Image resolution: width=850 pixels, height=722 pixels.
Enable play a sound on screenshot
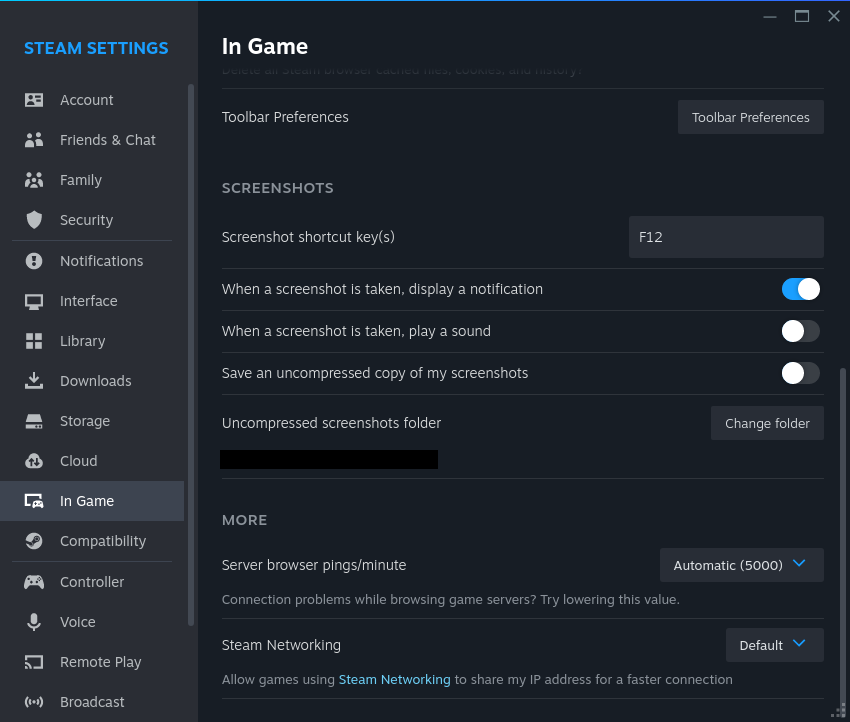(800, 331)
